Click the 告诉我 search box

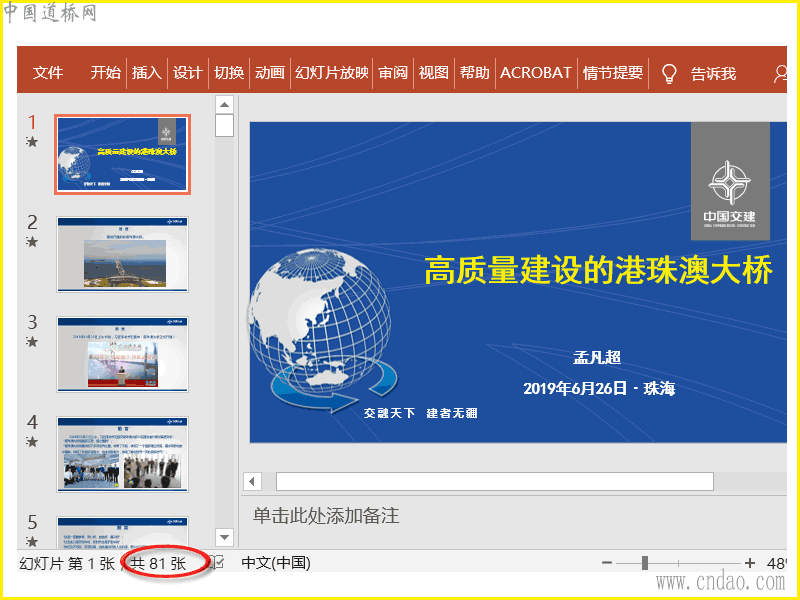[713, 74]
